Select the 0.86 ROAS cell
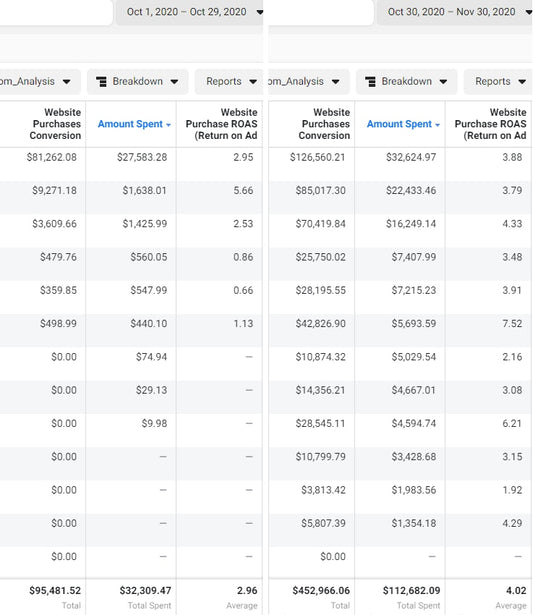Screen dimensions: 533x615 coord(243,257)
